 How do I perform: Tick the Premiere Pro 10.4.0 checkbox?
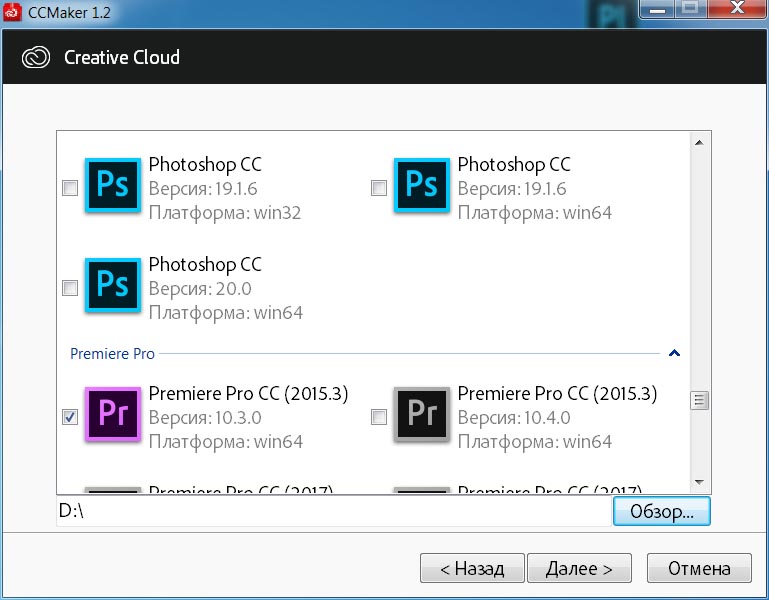click(x=379, y=417)
